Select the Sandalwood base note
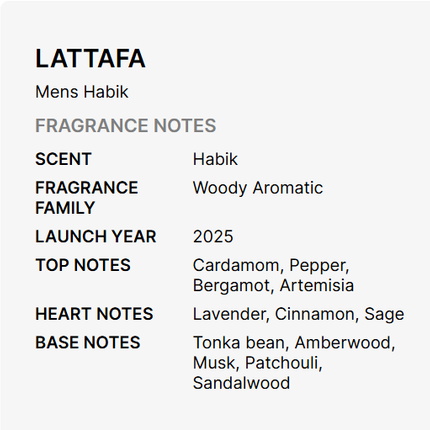 (241, 383)
